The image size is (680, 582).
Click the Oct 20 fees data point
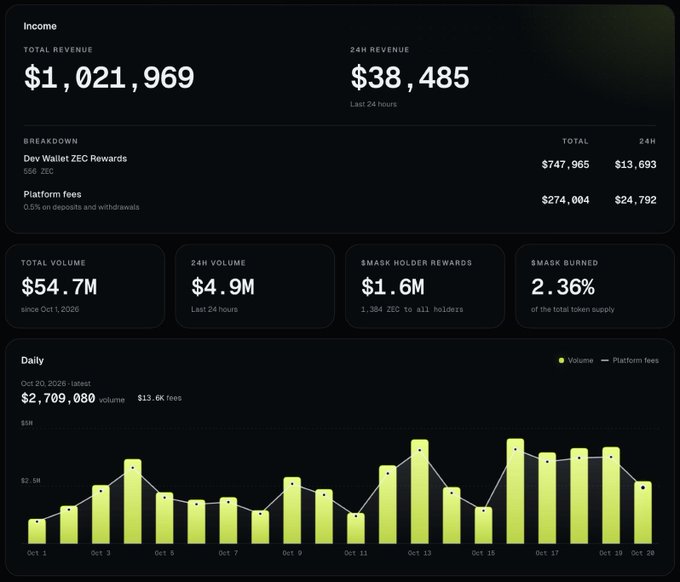(643, 487)
